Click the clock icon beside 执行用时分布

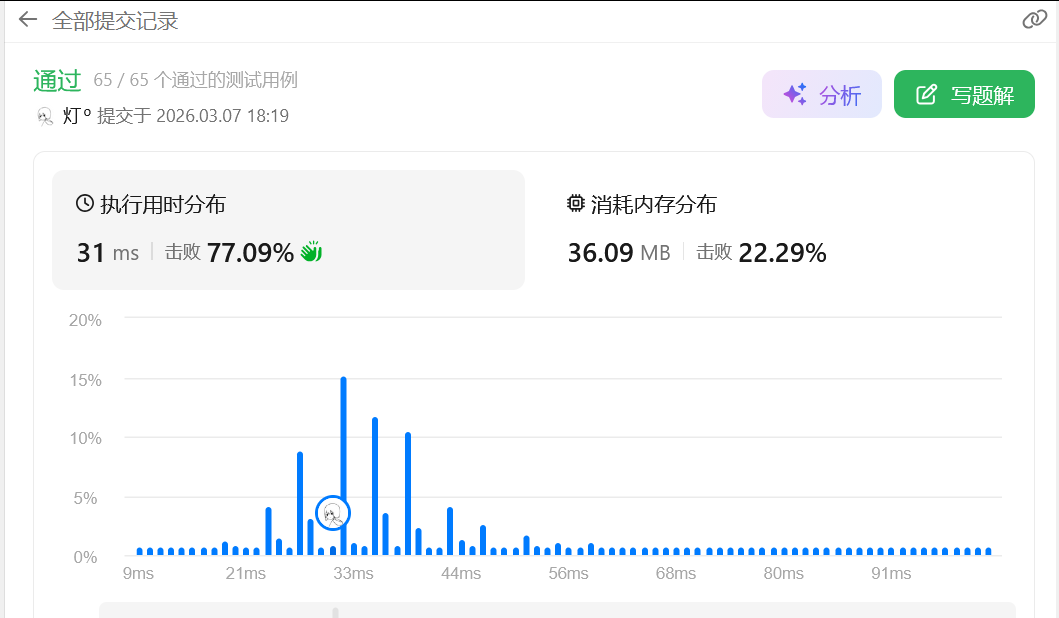[85, 204]
